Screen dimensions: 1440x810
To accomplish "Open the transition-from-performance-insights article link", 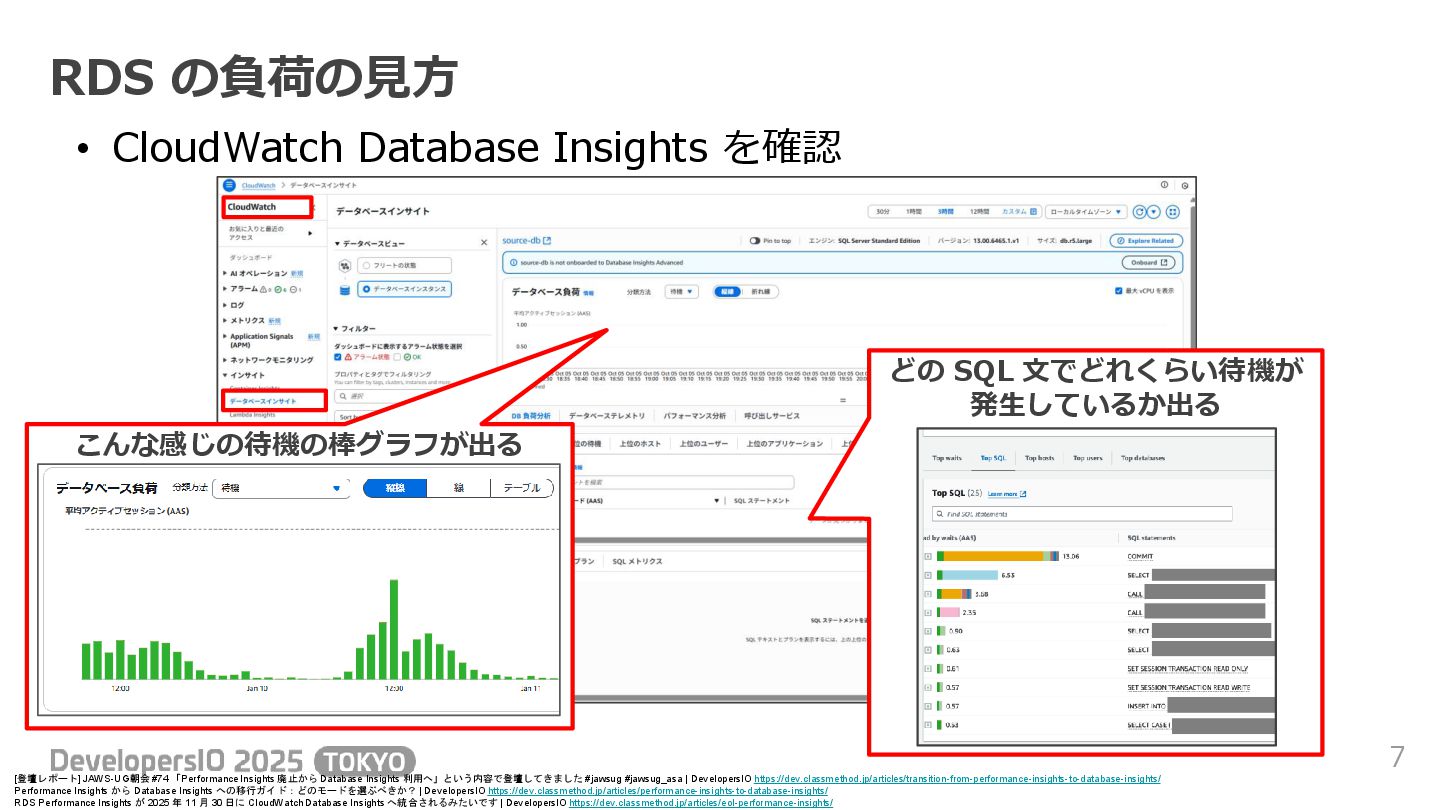I will pos(957,778).
